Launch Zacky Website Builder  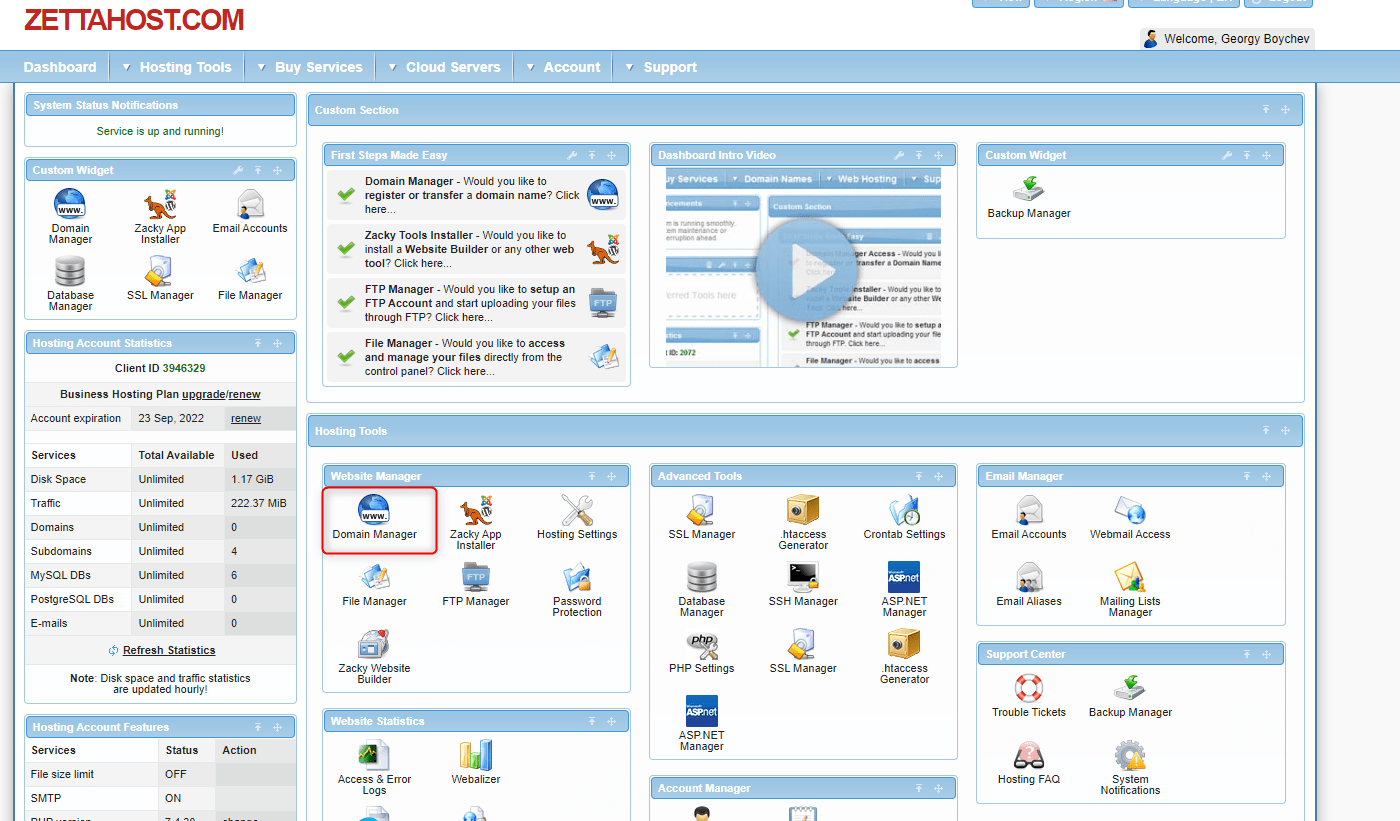(x=374, y=657)
